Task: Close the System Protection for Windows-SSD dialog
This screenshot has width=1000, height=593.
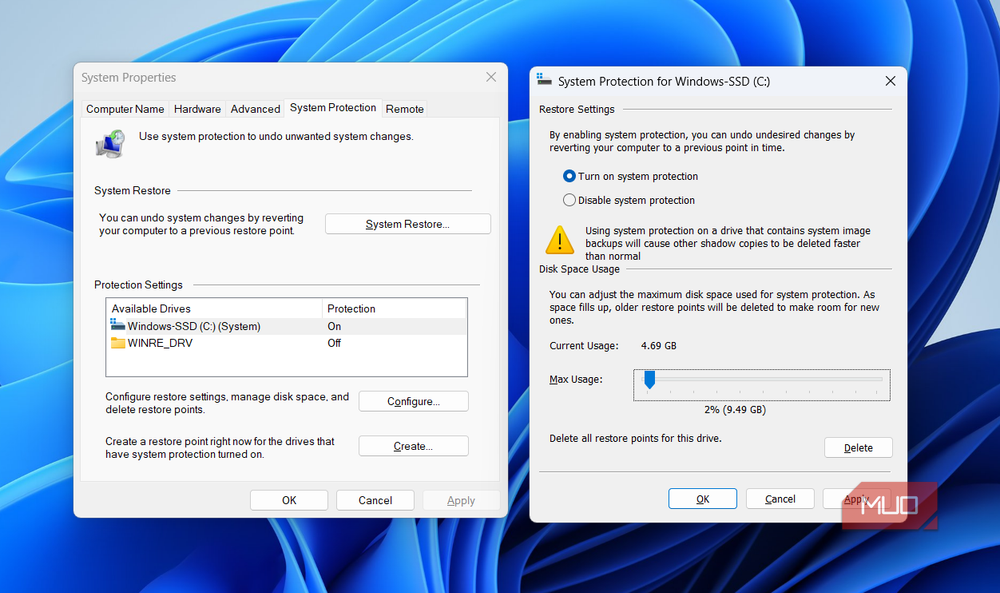Action: pyautogui.click(x=890, y=81)
